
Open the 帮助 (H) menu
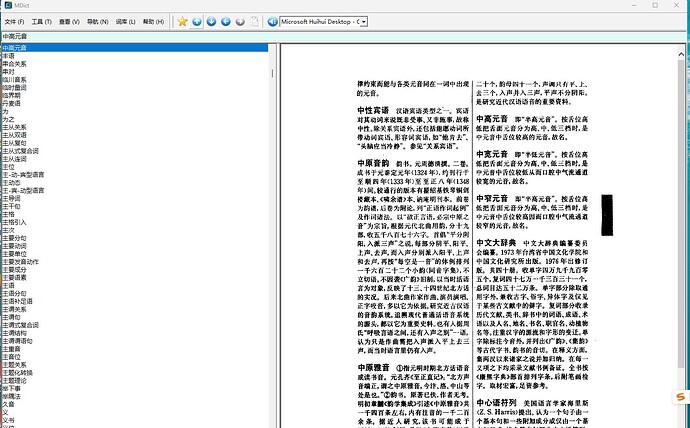pyautogui.click(x=155, y=21)
